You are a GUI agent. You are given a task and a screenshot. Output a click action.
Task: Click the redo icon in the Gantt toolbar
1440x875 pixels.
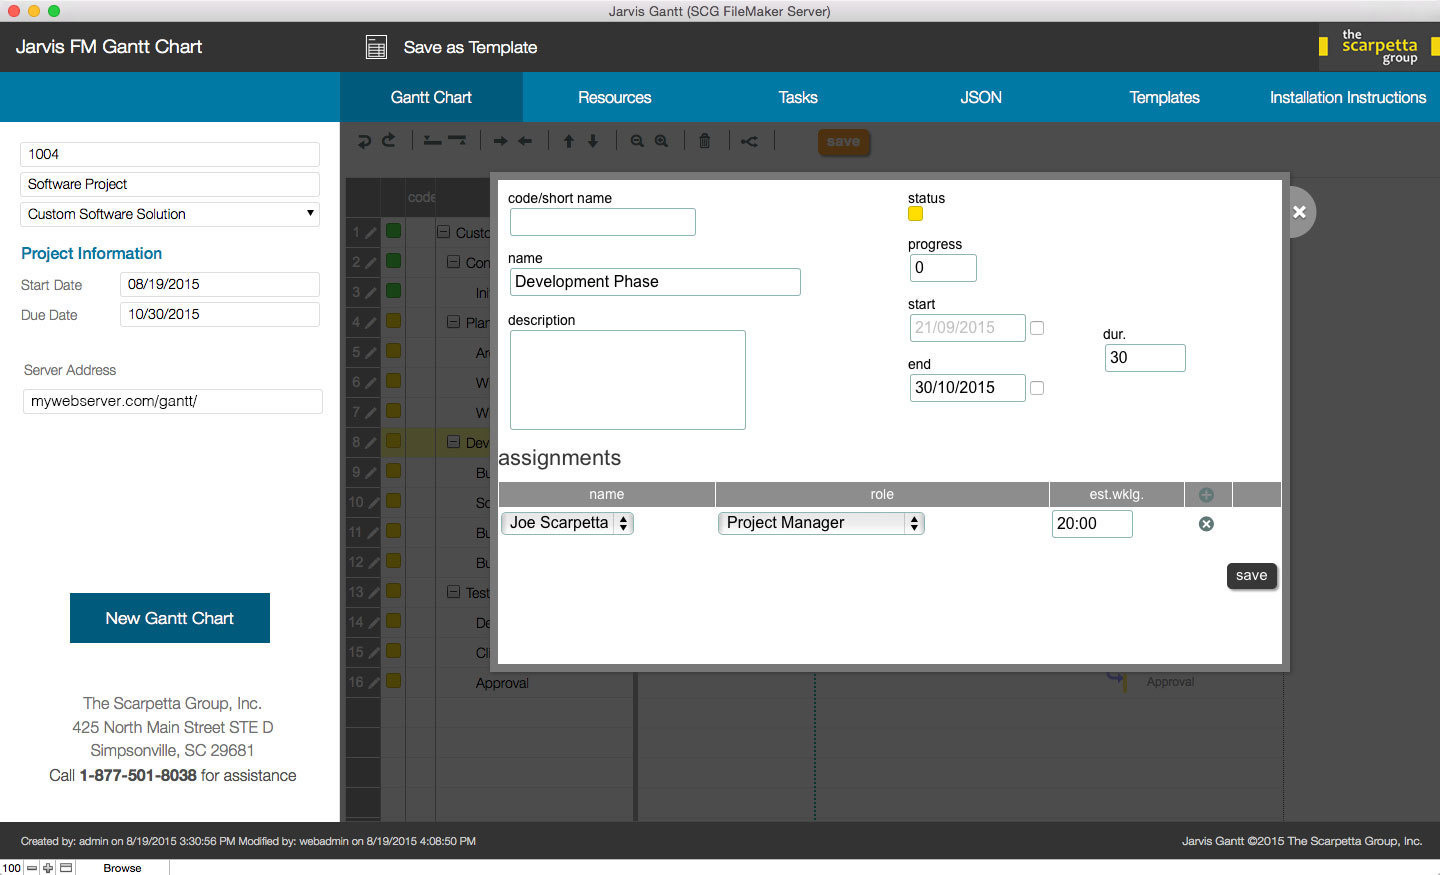[389, 141]
